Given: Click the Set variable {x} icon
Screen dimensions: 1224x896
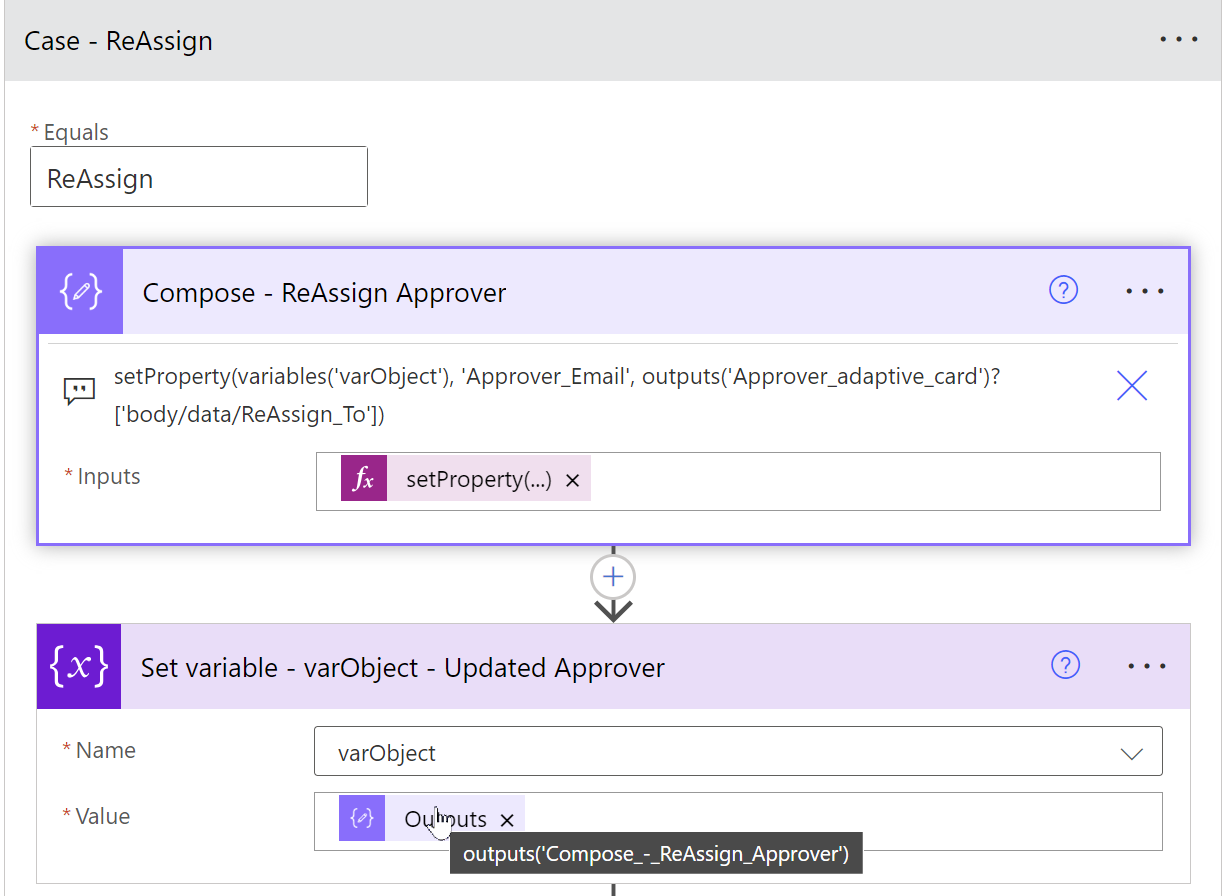Looking at the screenshot, I should 78,666.
